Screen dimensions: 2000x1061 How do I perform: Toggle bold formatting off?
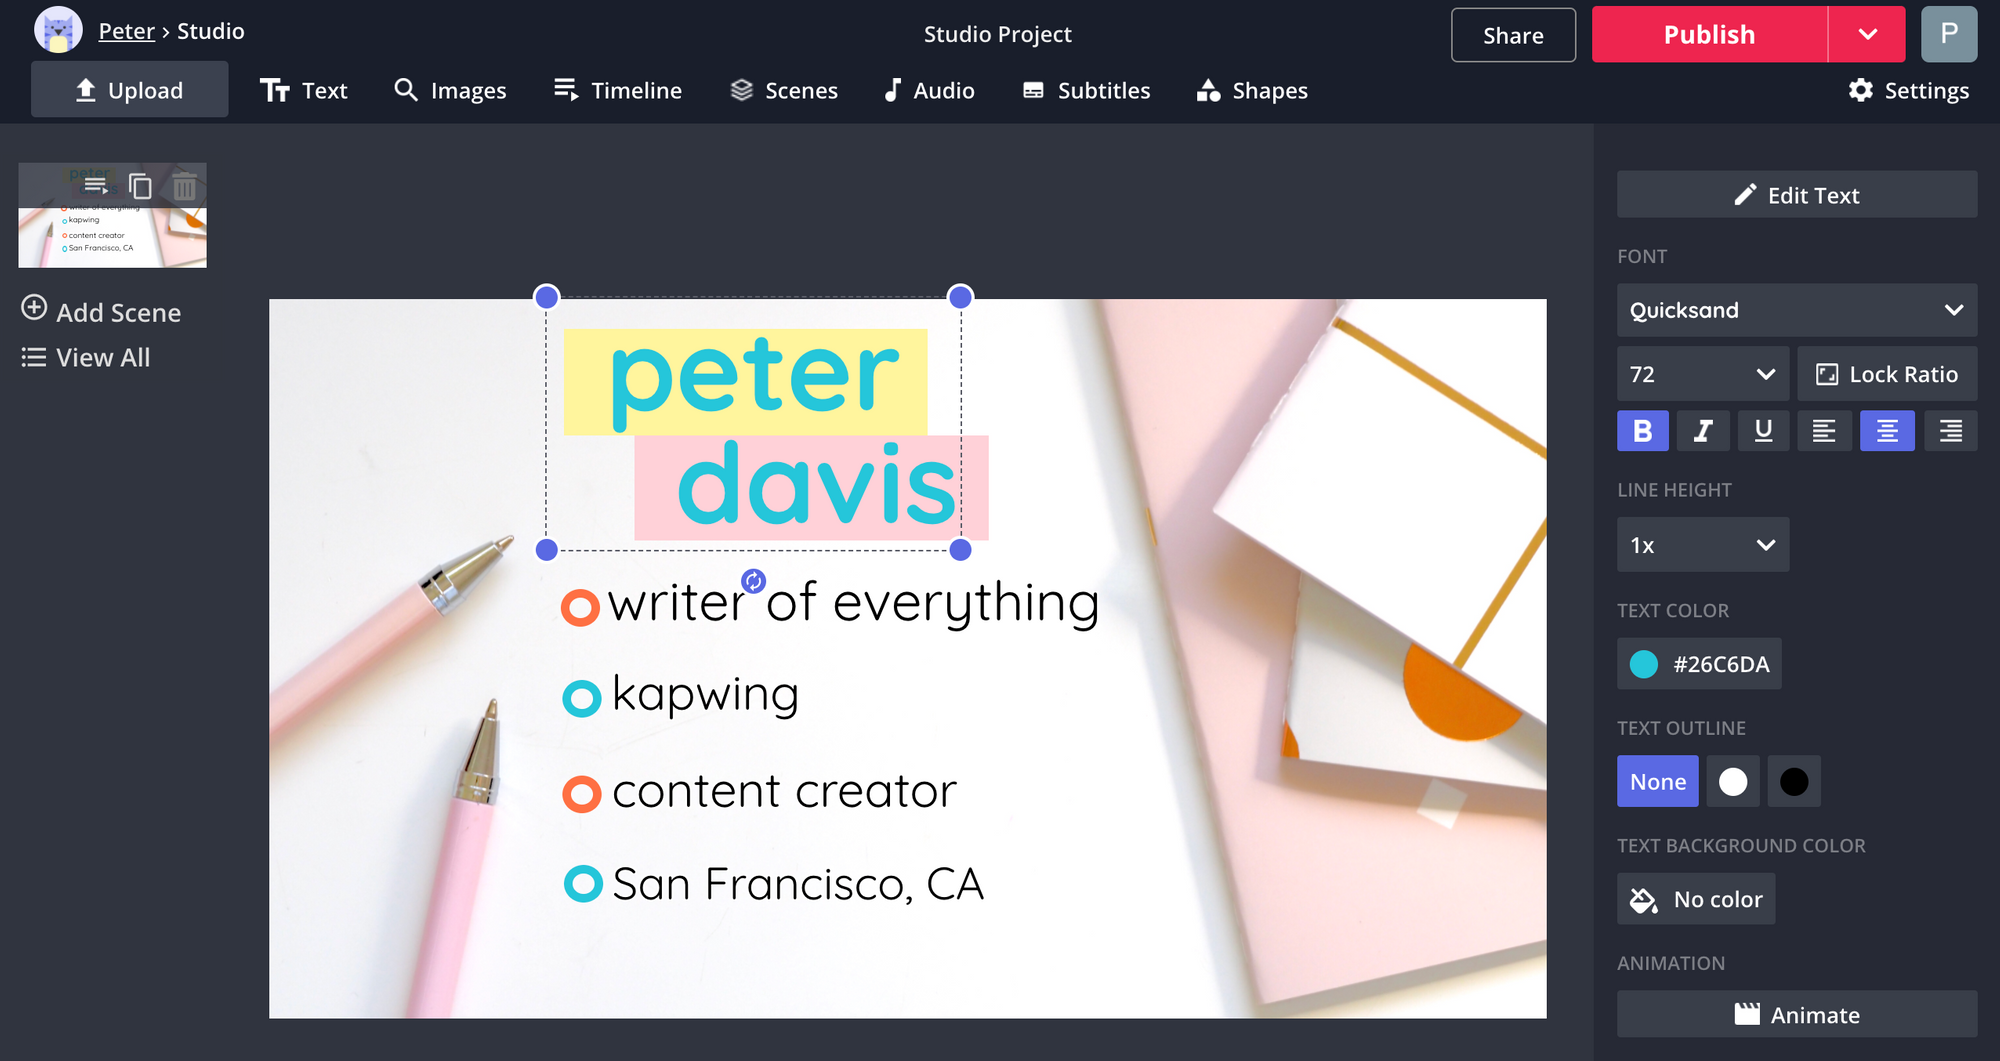tap(1642, 431)
